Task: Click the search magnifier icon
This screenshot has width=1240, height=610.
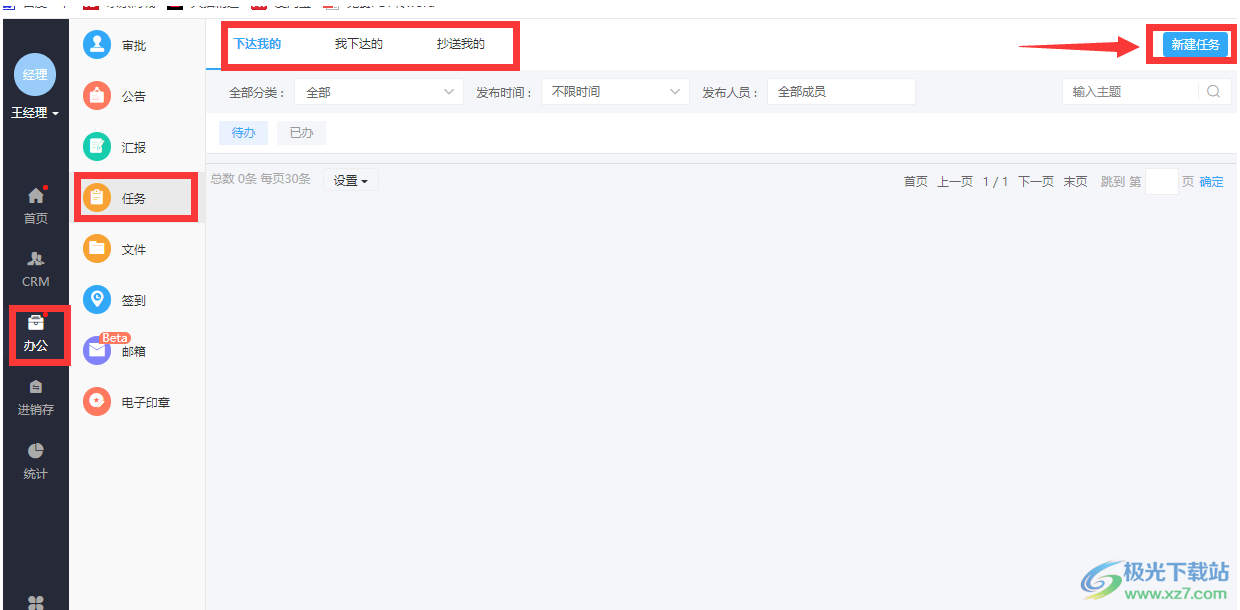Action: pyautogui.click(x=1213, y=91)
